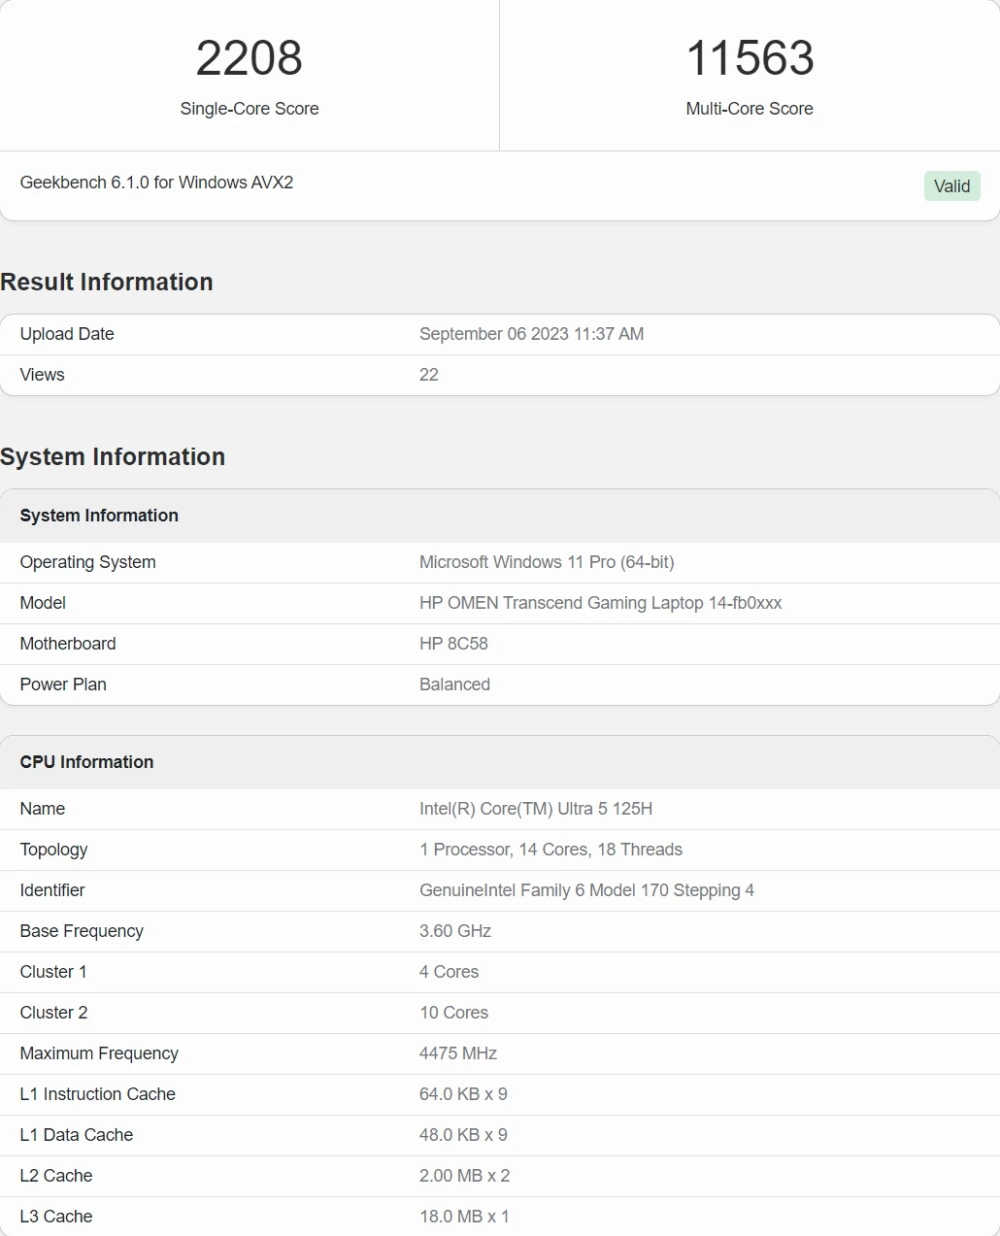This screenshot has height=1236, width=1000.
Task: Click the 14 Cores, 18 Threads topology value
Action: (550, 850)
